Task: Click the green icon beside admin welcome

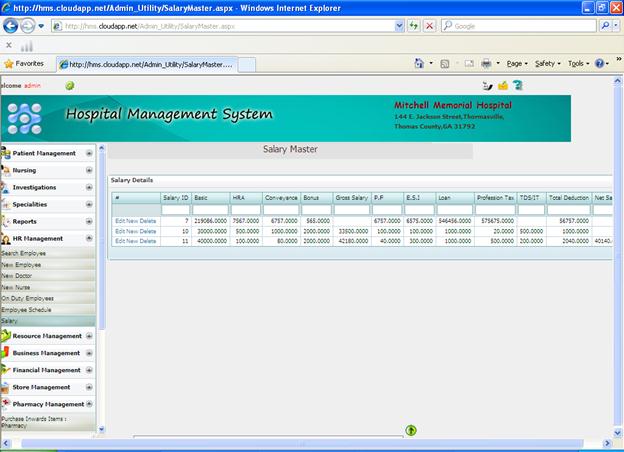Action: pyautogui.click(x=70, y=85)
